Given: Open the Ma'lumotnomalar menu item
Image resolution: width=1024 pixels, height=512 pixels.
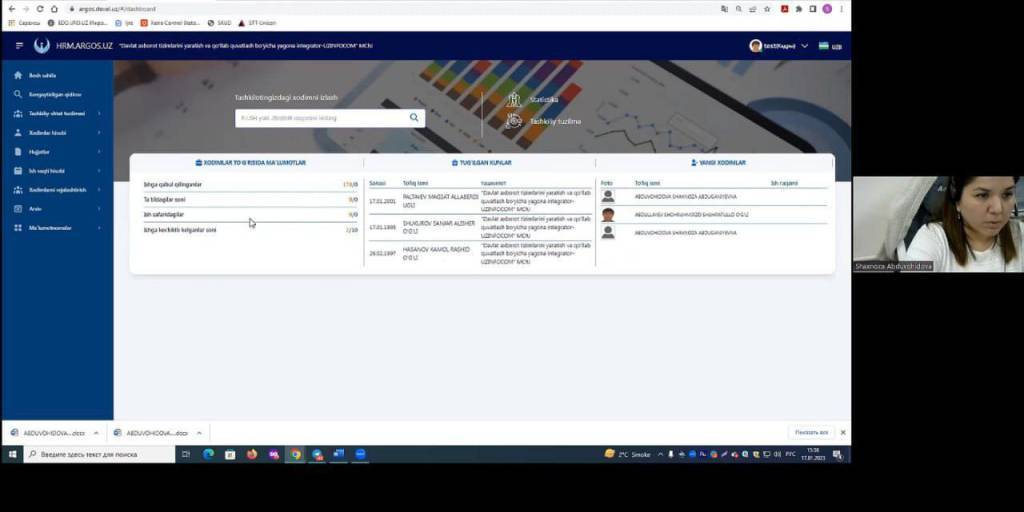Looking at the screenshot, I should 50,228.
